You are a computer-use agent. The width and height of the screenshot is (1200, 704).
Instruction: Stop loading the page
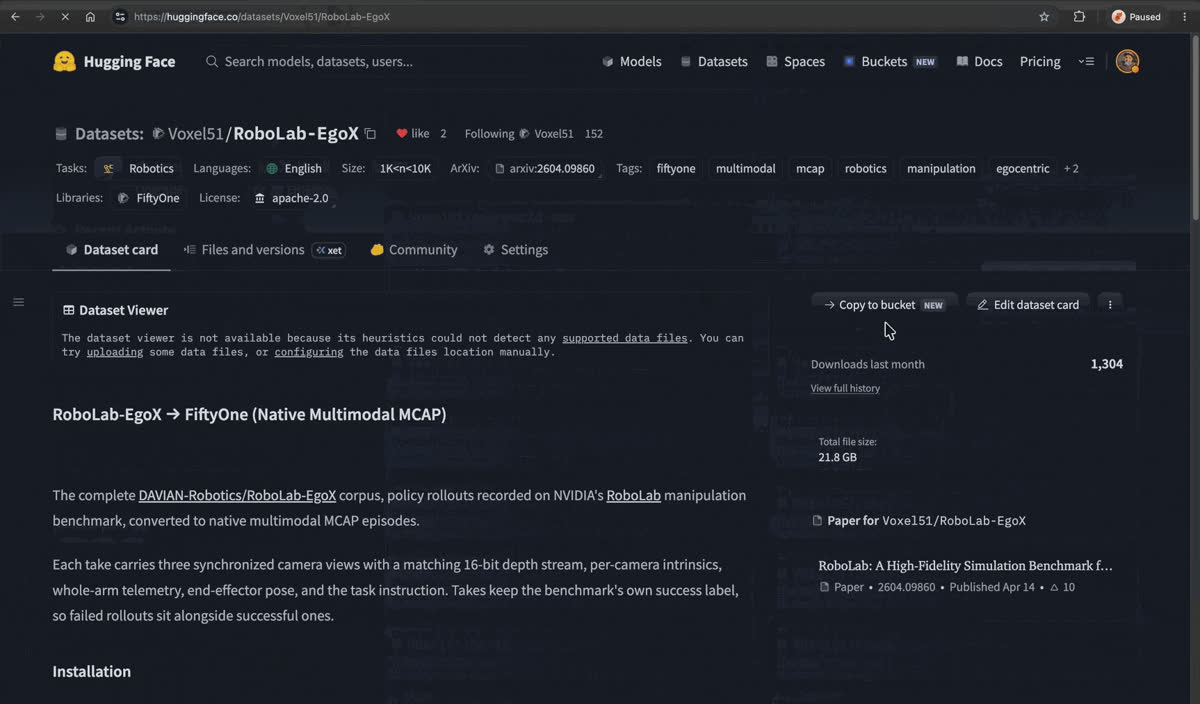coord(63,17)
